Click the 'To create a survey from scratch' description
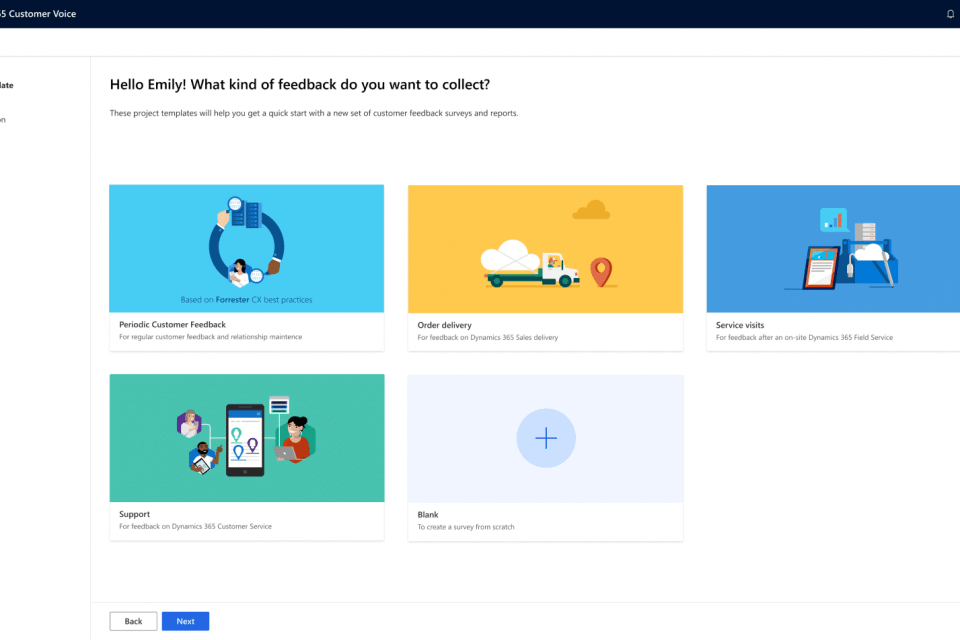 tap(466, 527)
